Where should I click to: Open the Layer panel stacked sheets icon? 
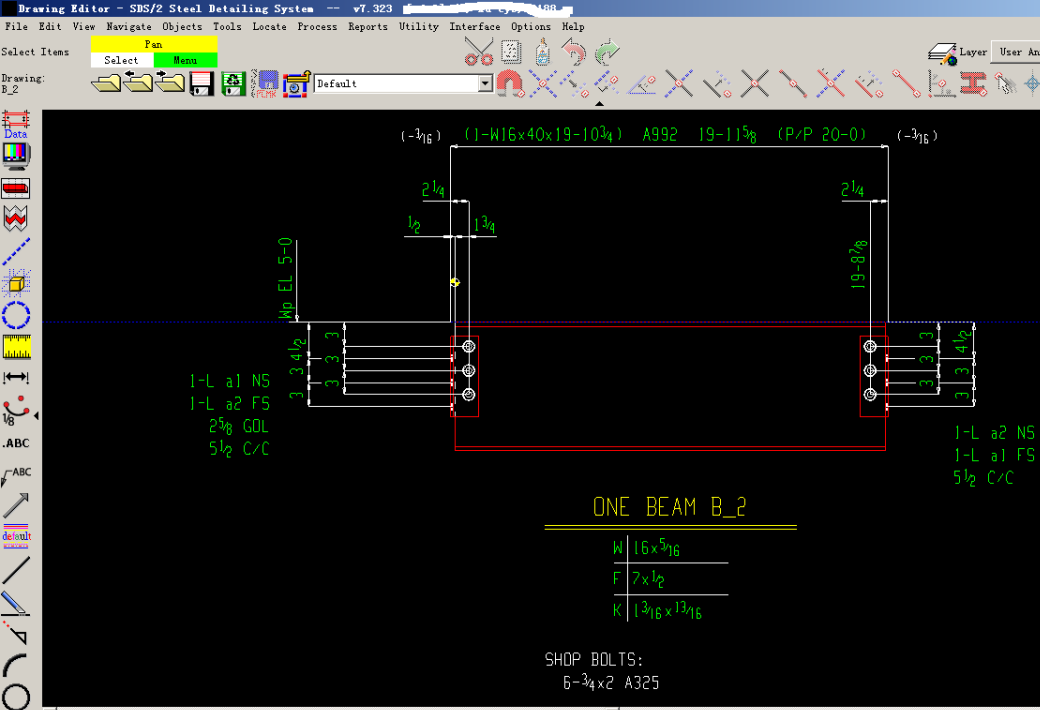(x=942, y=53)
